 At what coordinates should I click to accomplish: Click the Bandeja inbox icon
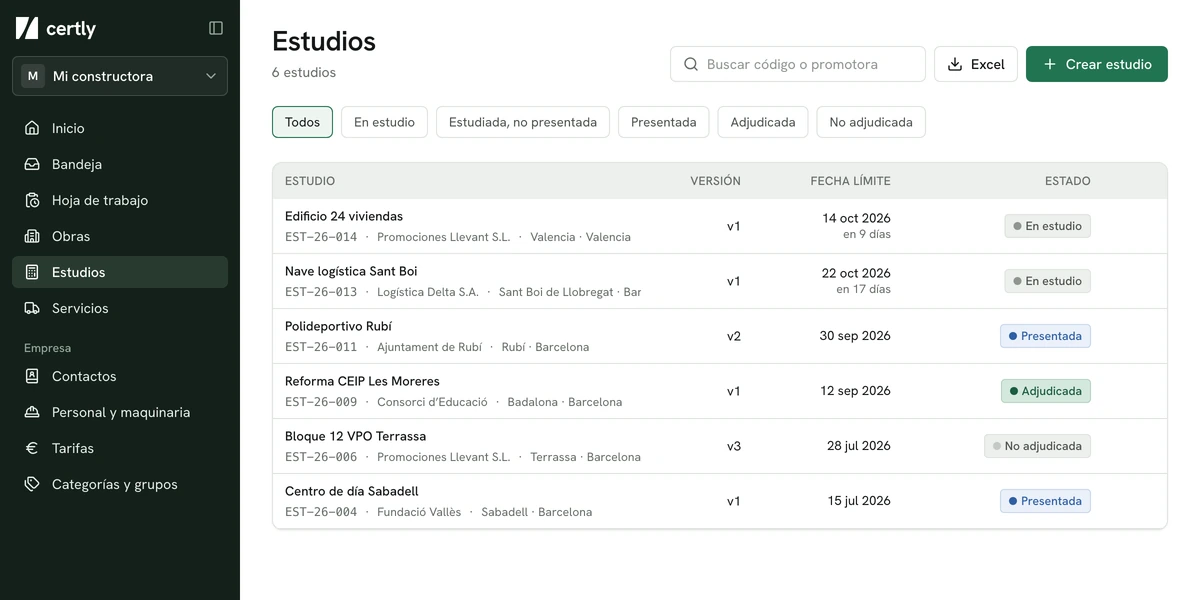(x=32, y=164)
